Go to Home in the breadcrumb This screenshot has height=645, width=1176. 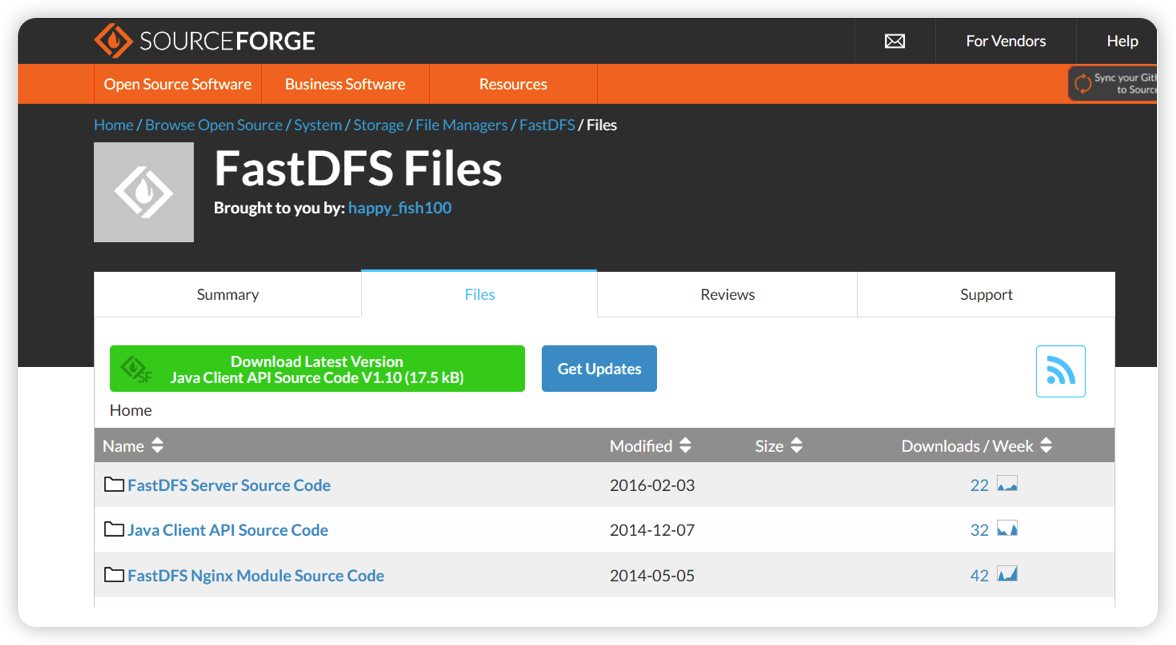(x=113, y=125)
